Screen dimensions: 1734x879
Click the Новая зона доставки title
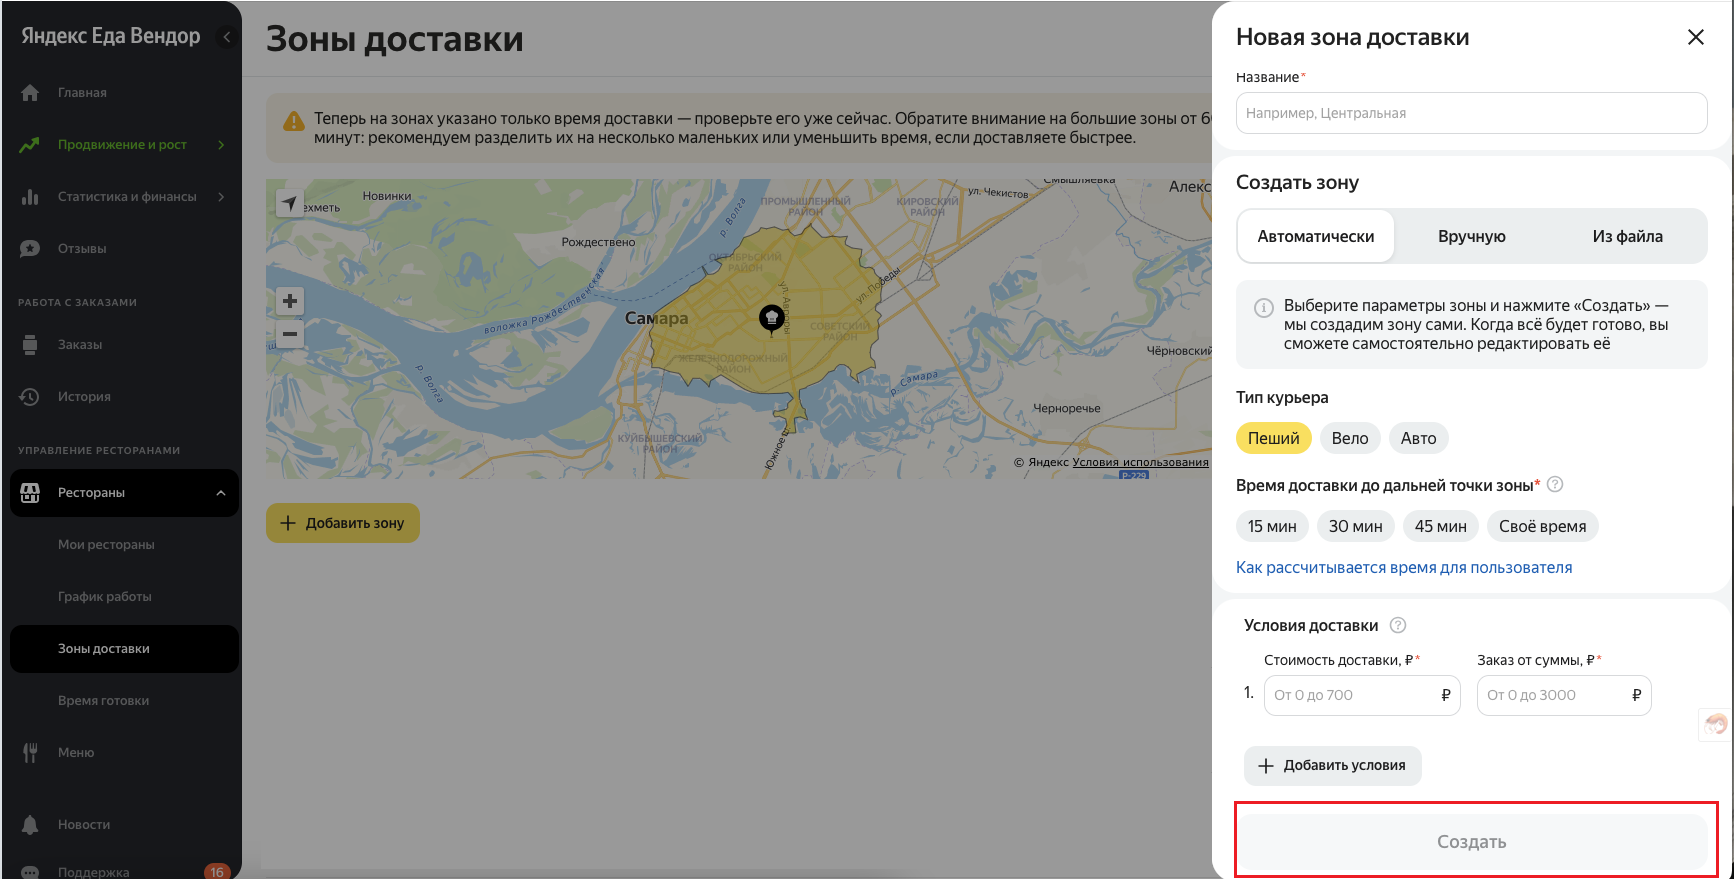coord(1352,37)
